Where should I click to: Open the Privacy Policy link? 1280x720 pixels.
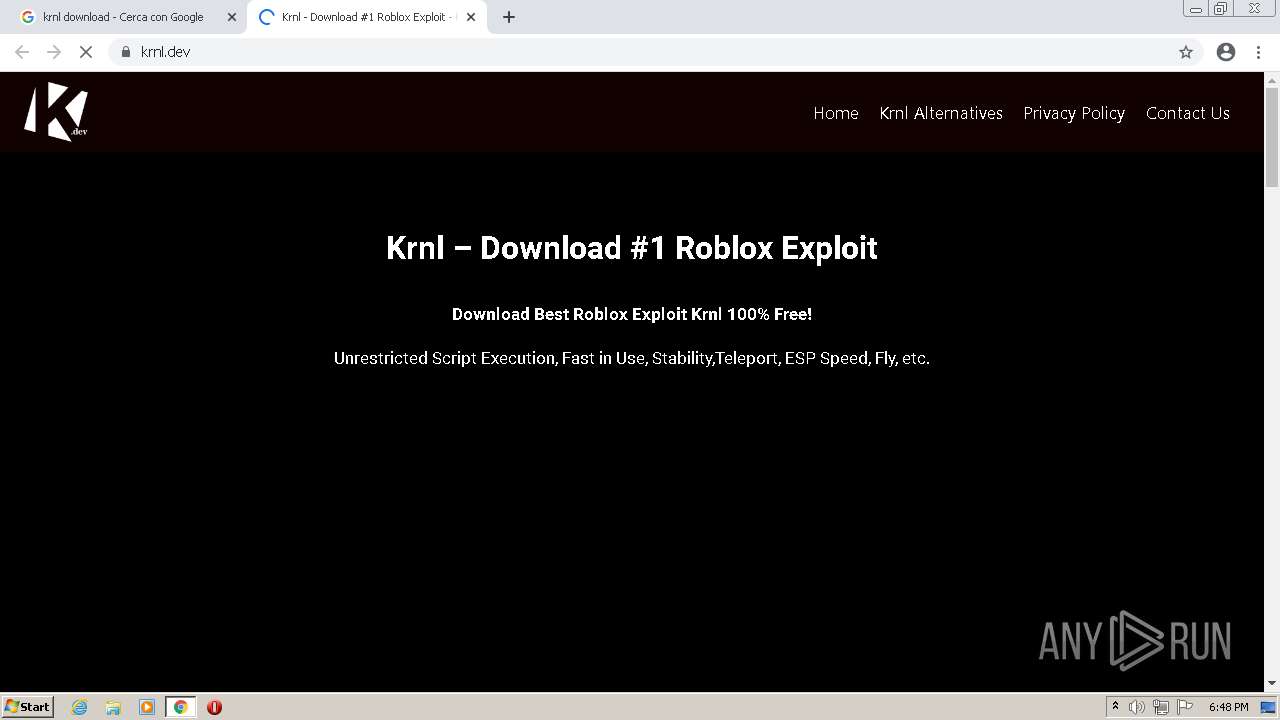pos(1074,113)
